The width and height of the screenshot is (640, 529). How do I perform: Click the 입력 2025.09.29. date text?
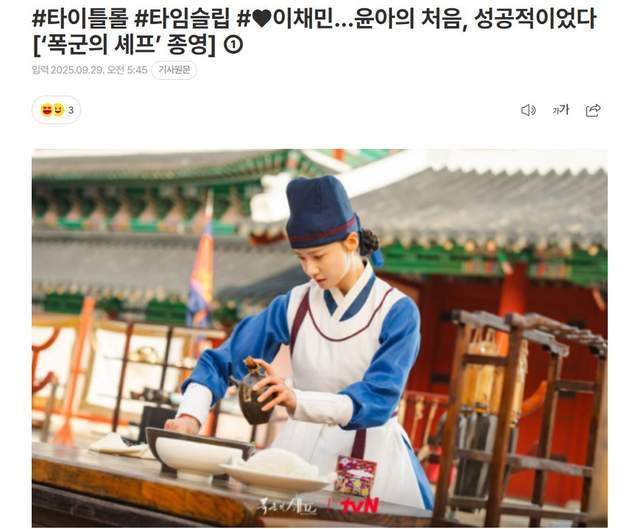[x=69, y=70]
